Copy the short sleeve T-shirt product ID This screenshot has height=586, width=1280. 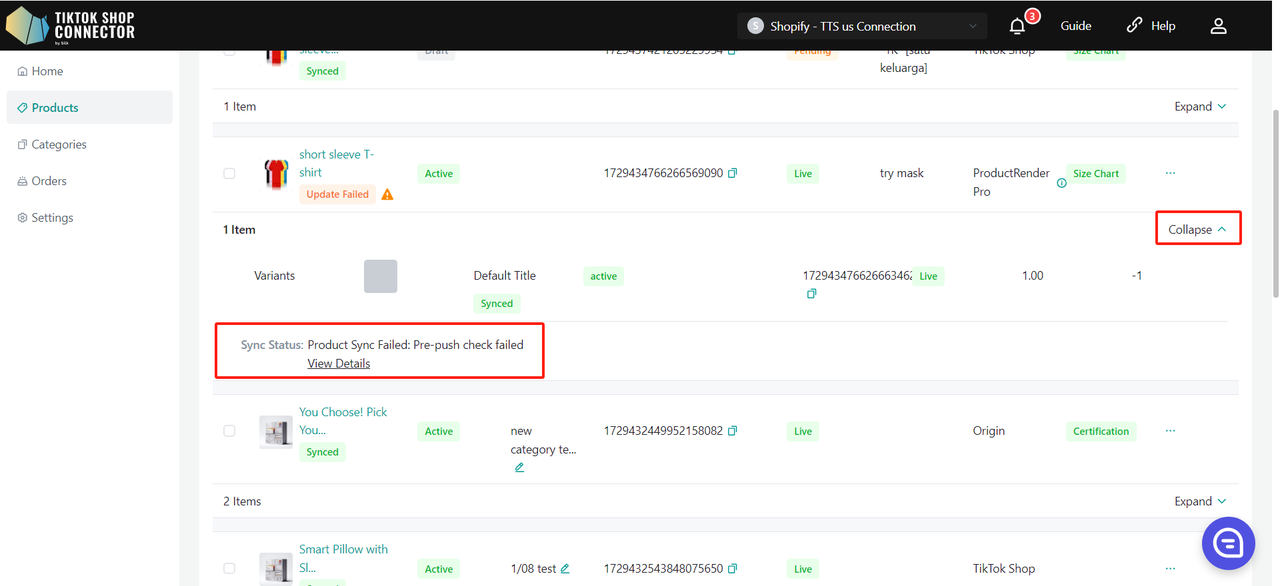(x=732, y=173)
